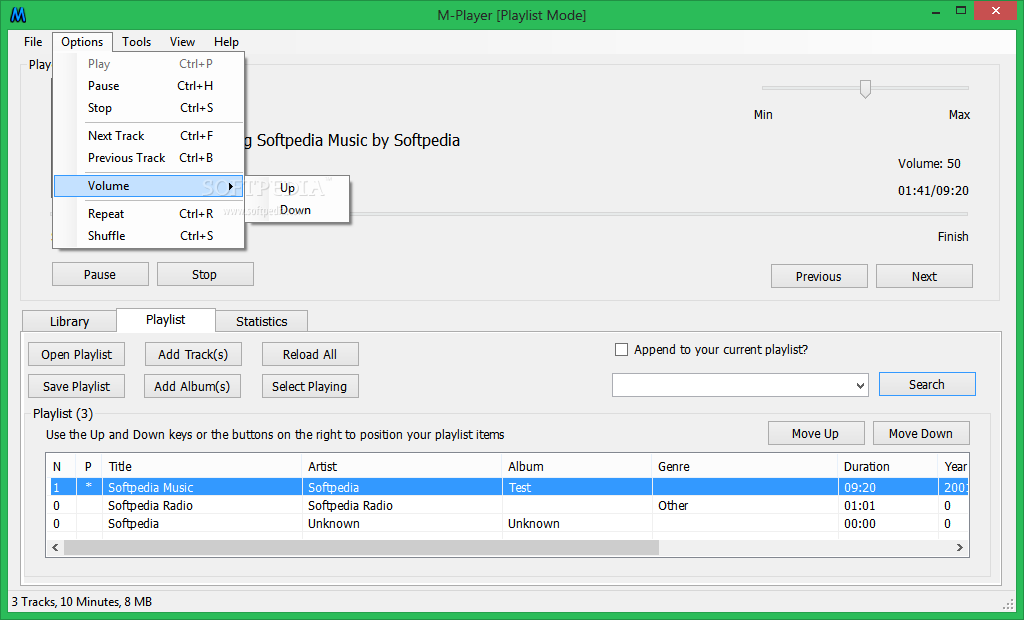Toggle Shuffle in Options menu
This screenshot has width=1024, height=620.
coord(149,236)
